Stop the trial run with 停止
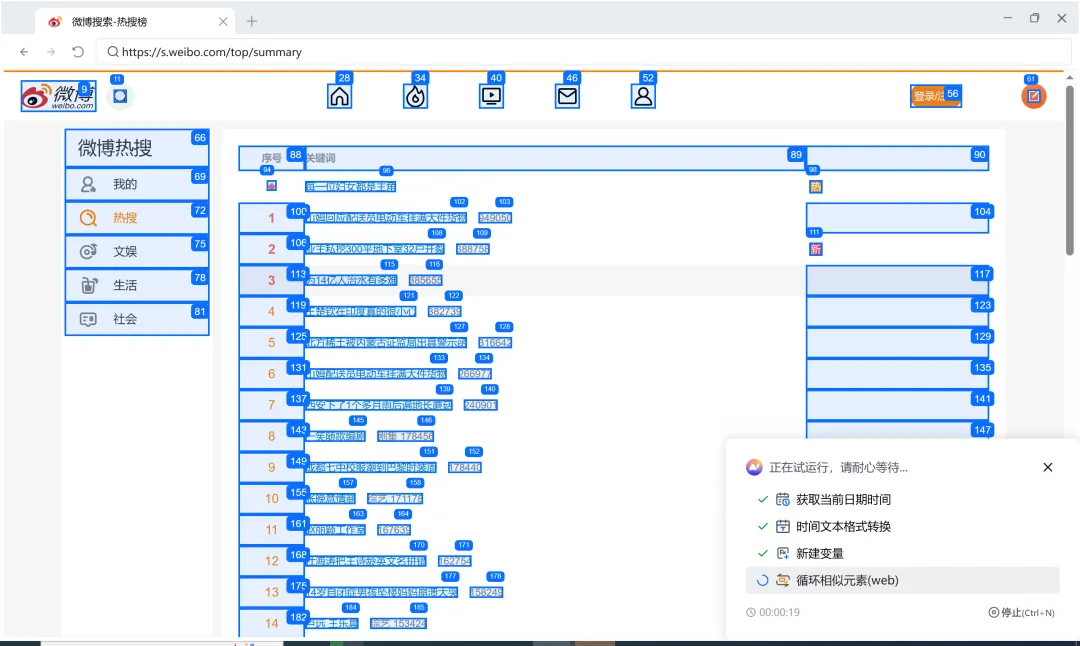The image size is (1080, 646). click(x=1021, y=612)
